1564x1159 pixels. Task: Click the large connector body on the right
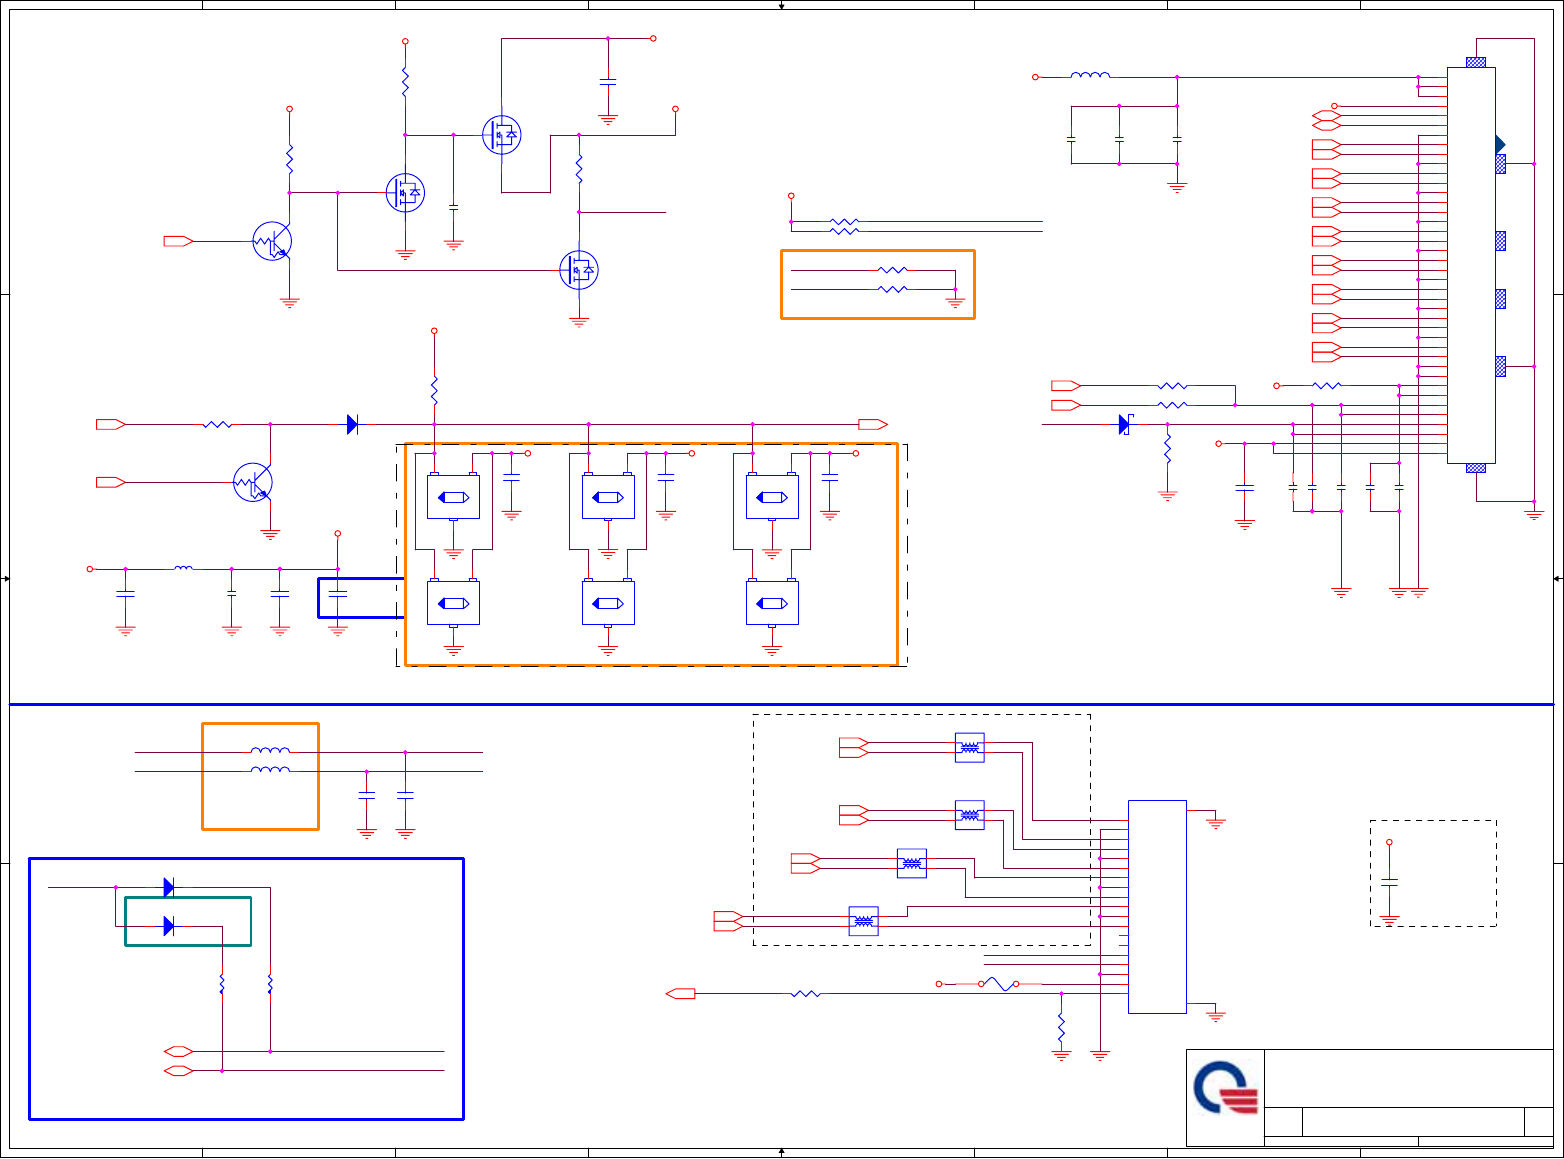pyautogui.click(x=1471, y=265)
